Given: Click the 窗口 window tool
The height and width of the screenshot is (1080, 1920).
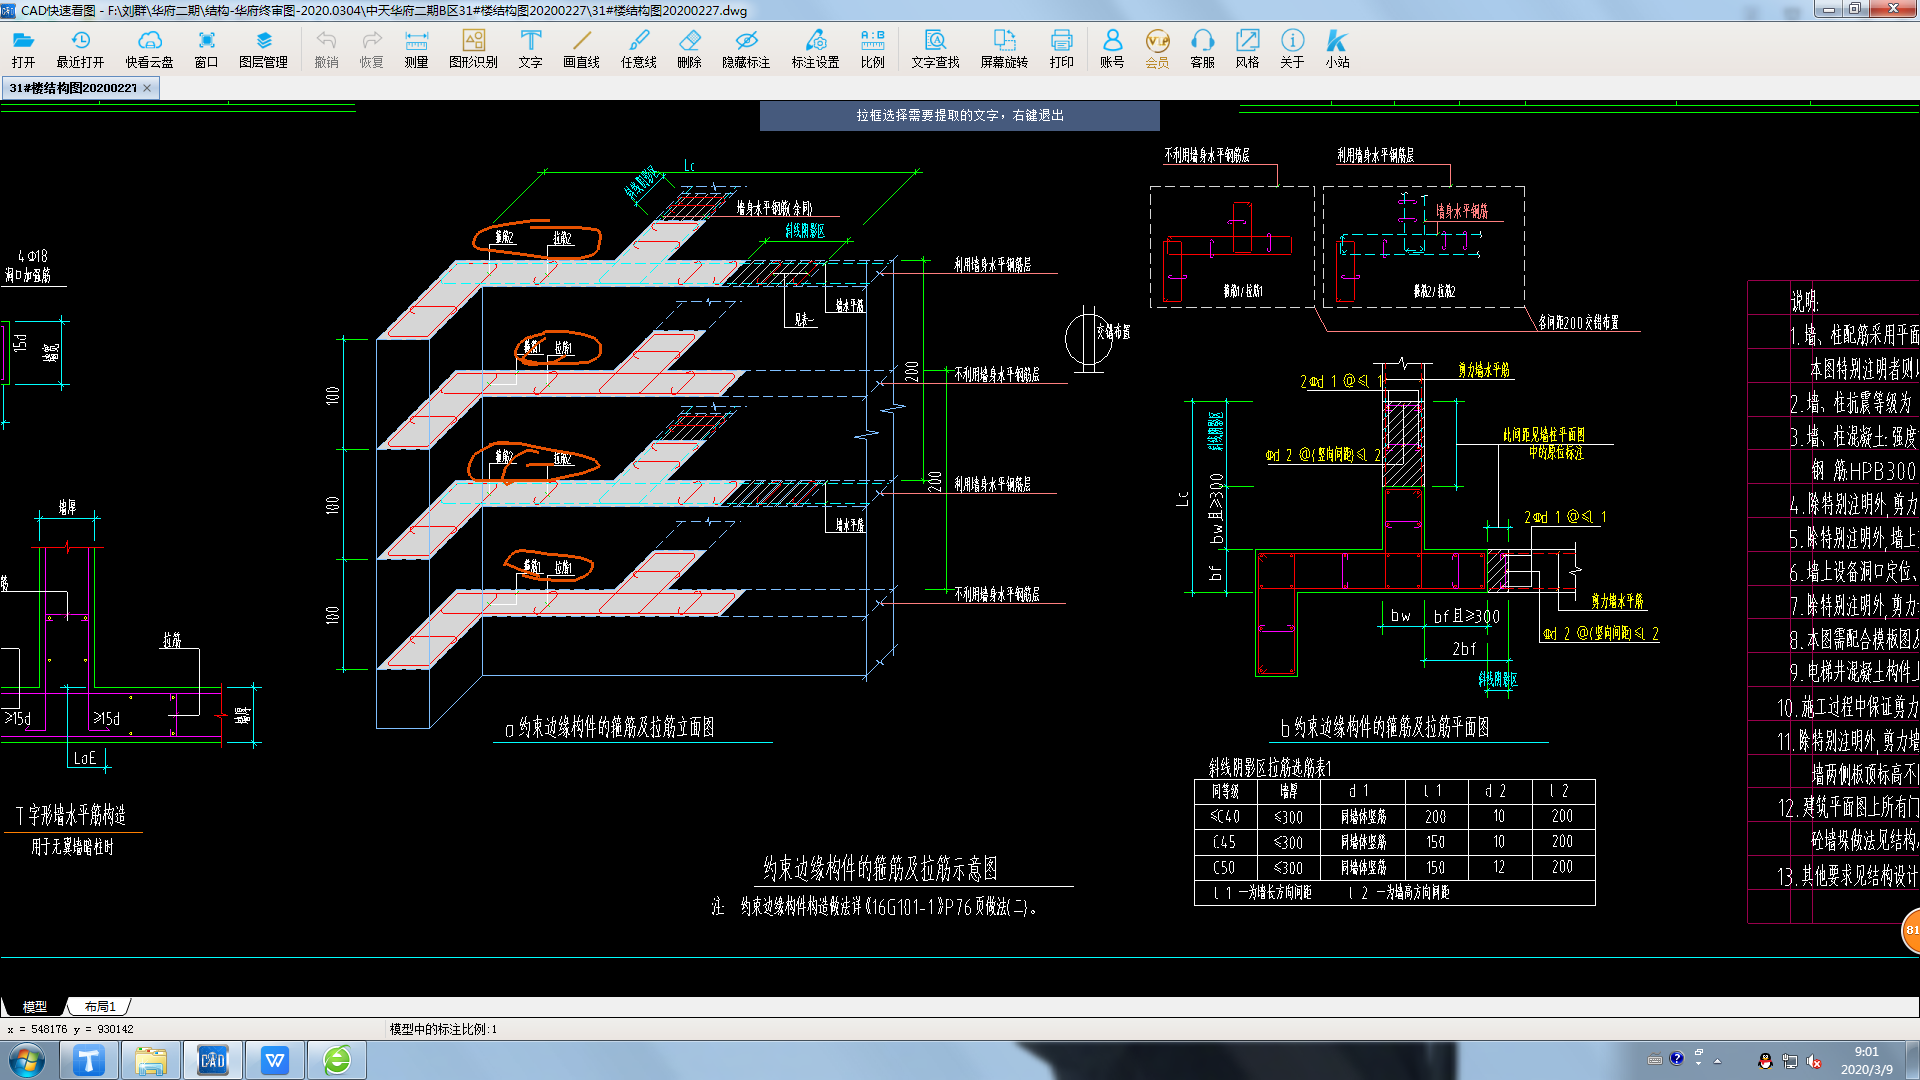Looking at the screenshot, I should (206, 49).
